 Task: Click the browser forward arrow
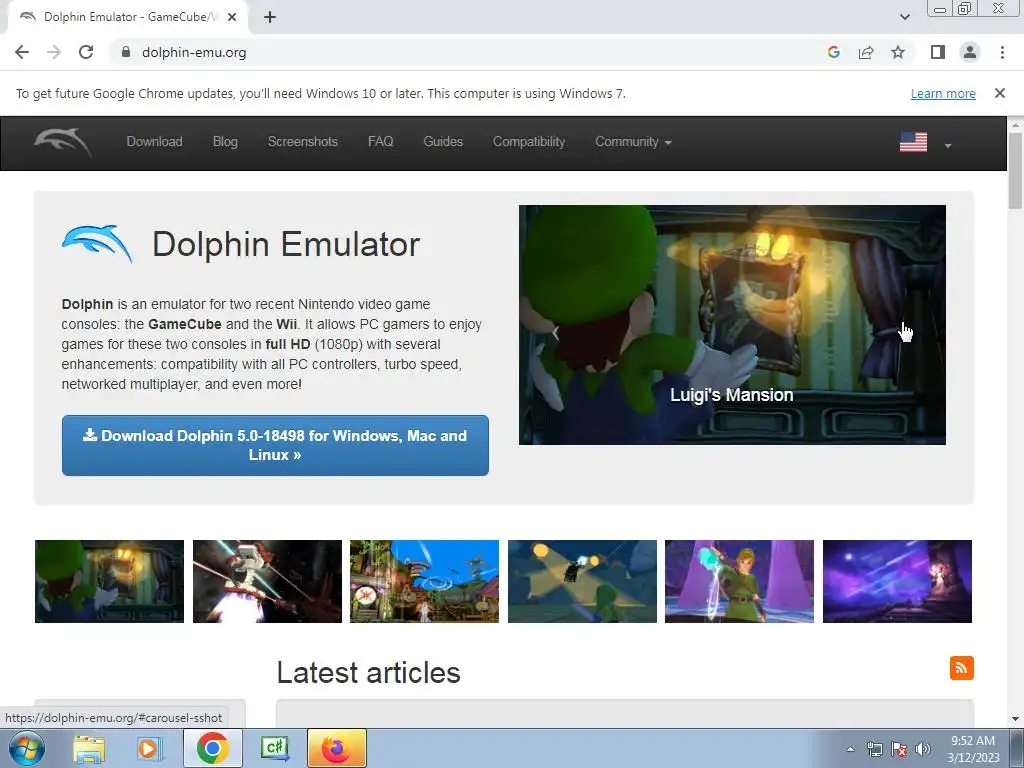[54, 52]
